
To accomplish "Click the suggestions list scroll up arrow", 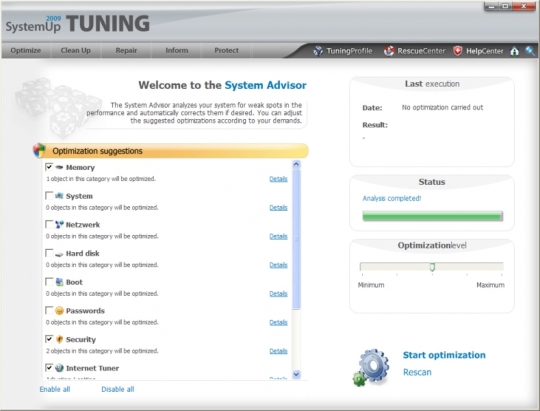I will pos(296,164).
